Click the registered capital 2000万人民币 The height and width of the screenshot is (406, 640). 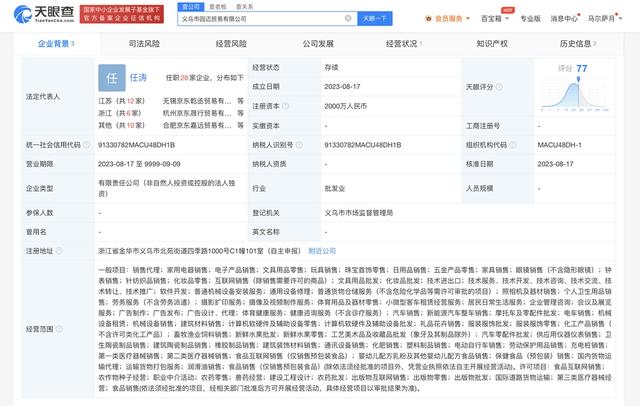point(346,106)
